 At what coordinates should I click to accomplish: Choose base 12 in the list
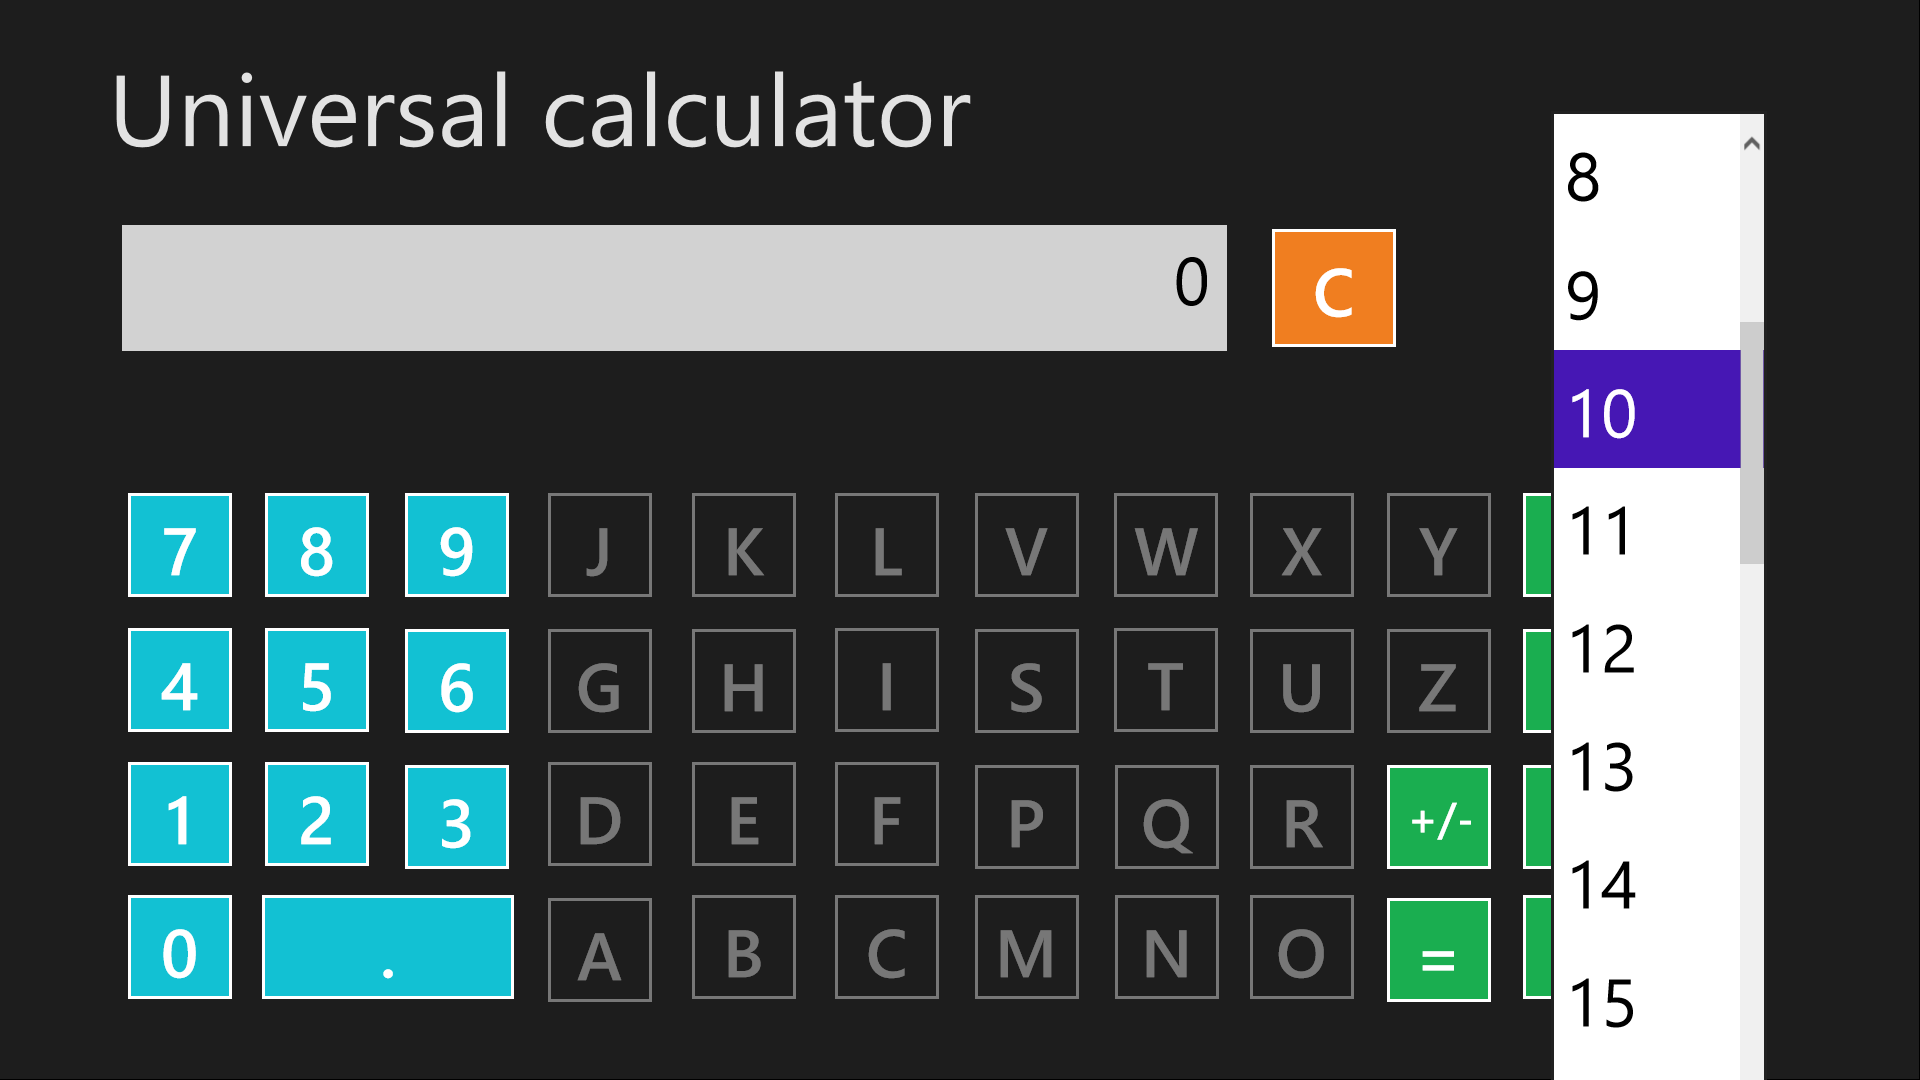click(x=1646, y=649)
